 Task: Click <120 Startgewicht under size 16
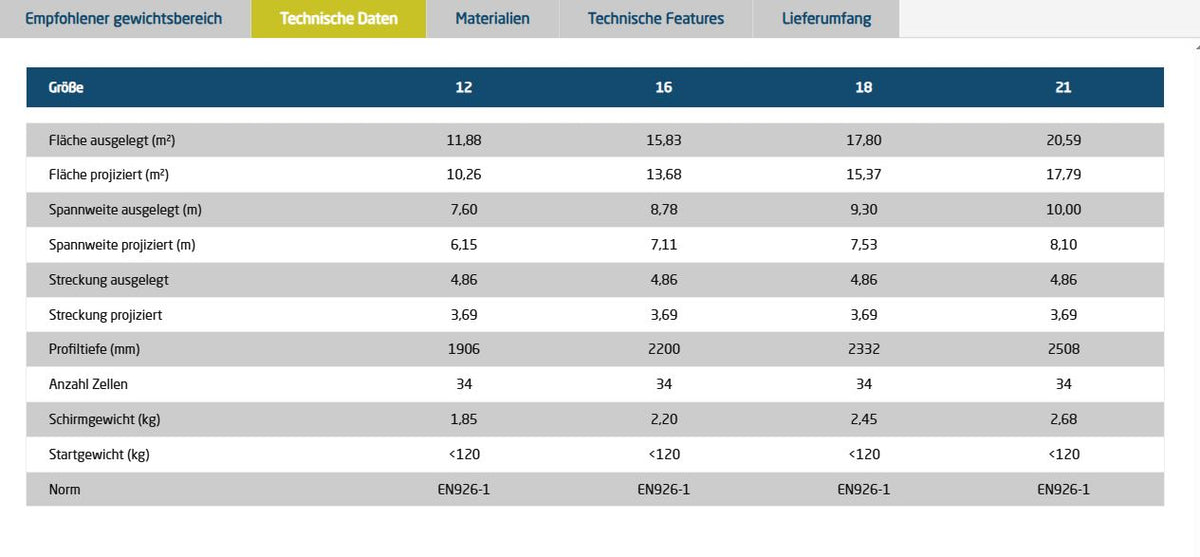(x=664, y=455)
